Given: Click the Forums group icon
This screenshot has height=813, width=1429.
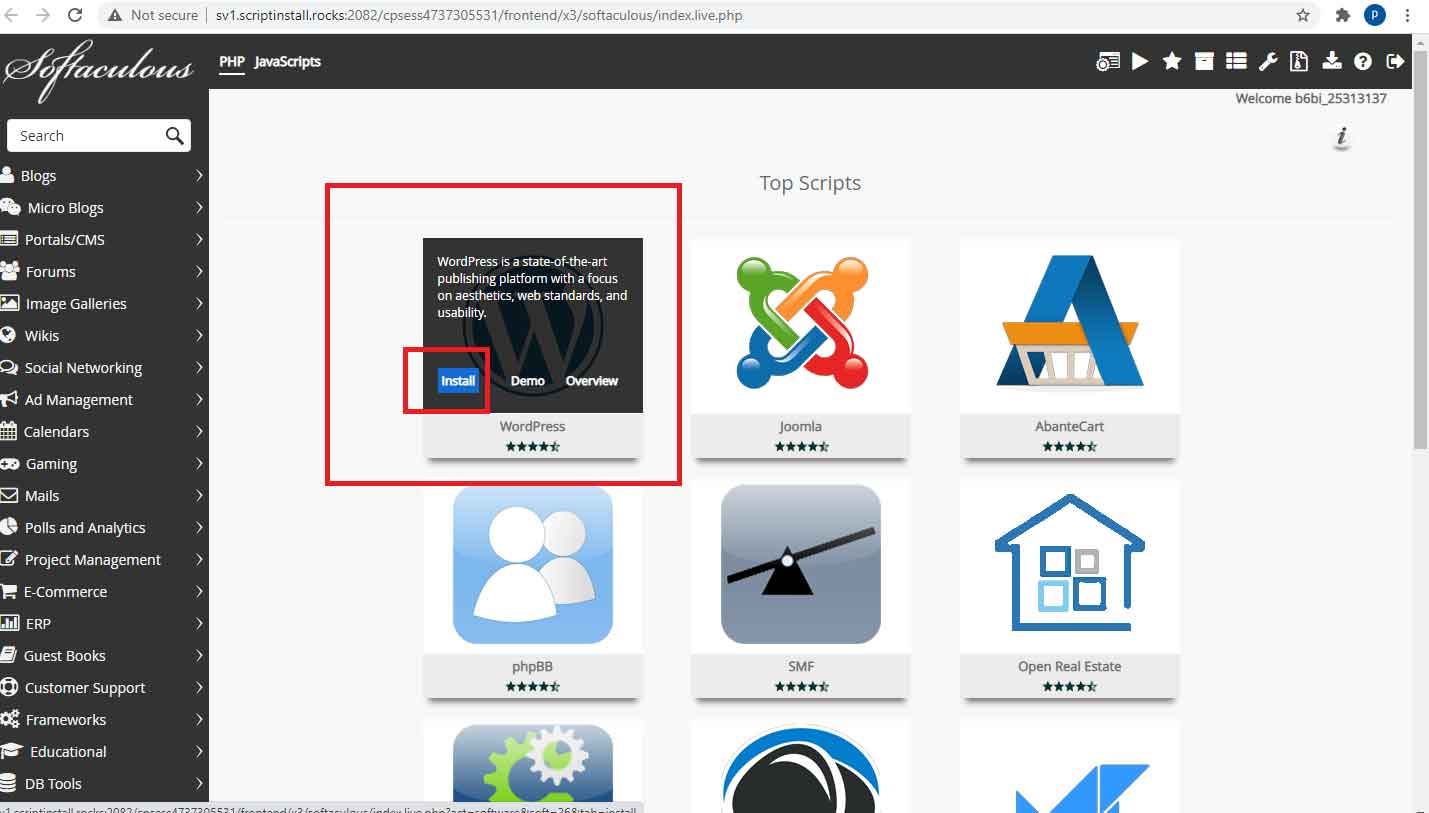Looking at the screenshot, I should point(10,271).
